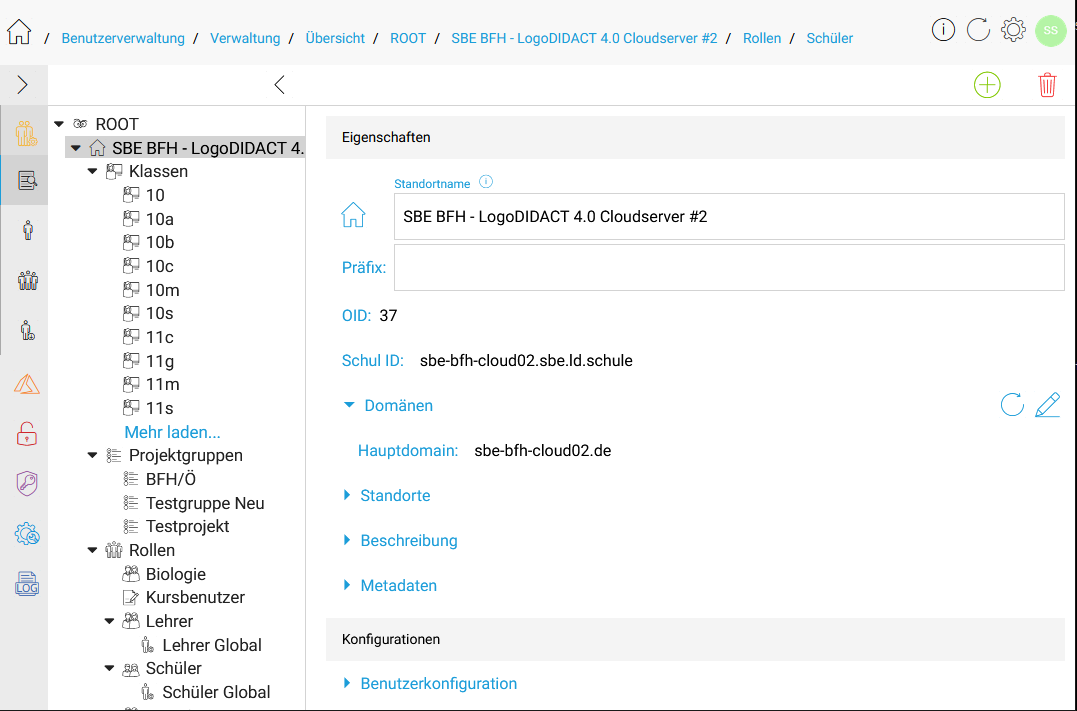Select class 10b in tree

160,242
